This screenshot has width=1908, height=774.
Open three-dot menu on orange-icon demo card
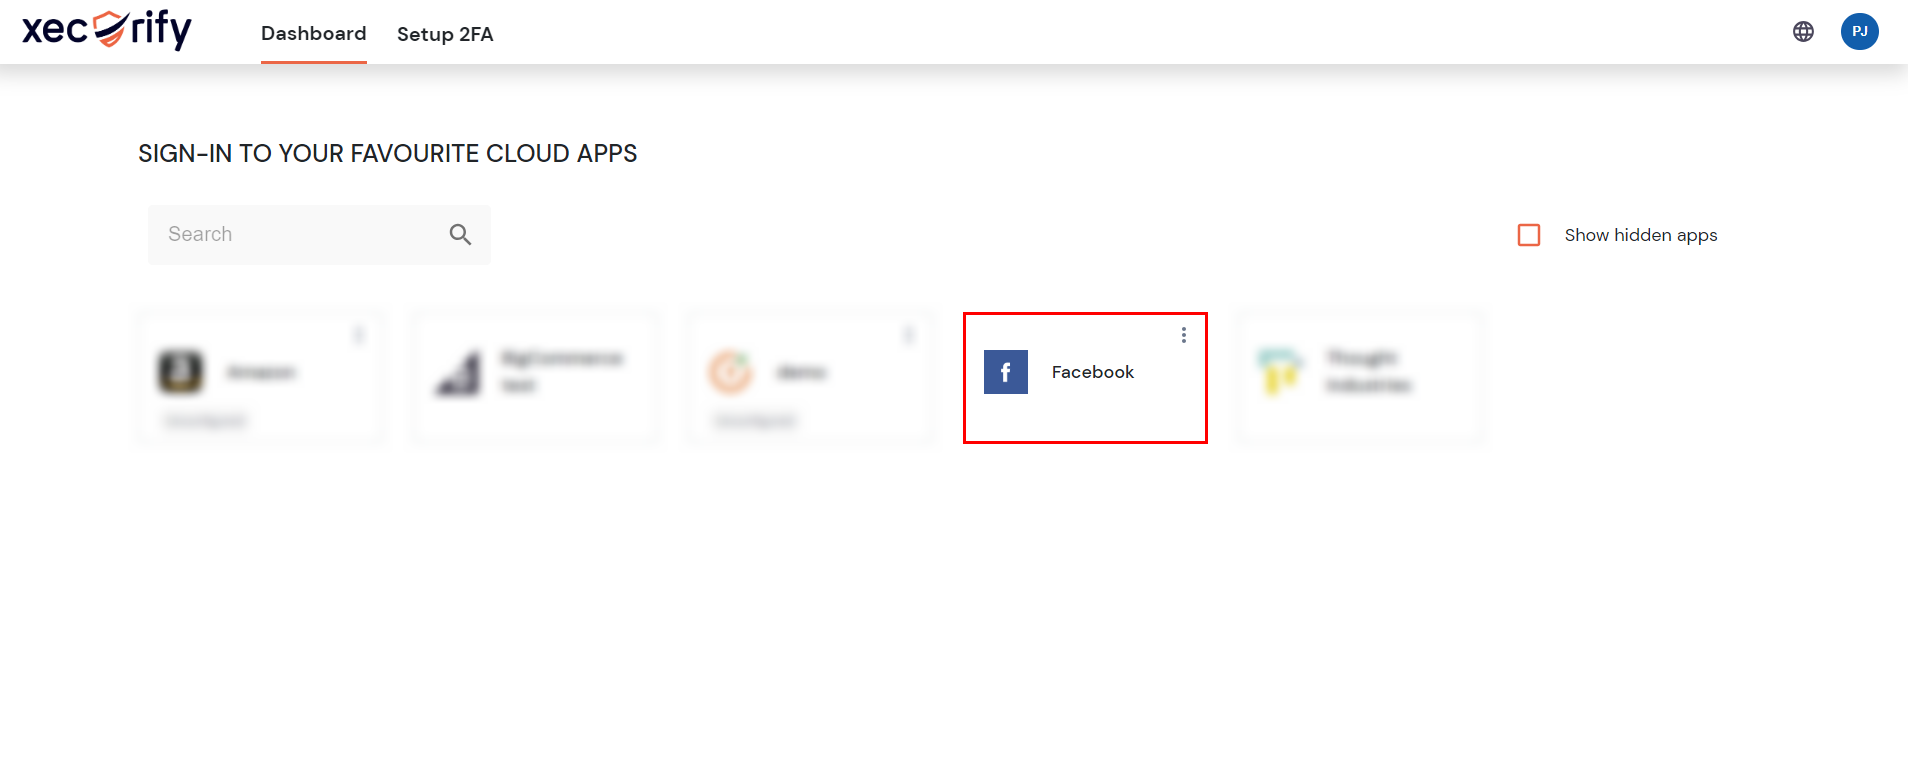pyautogui.click(x=909, y=335)
